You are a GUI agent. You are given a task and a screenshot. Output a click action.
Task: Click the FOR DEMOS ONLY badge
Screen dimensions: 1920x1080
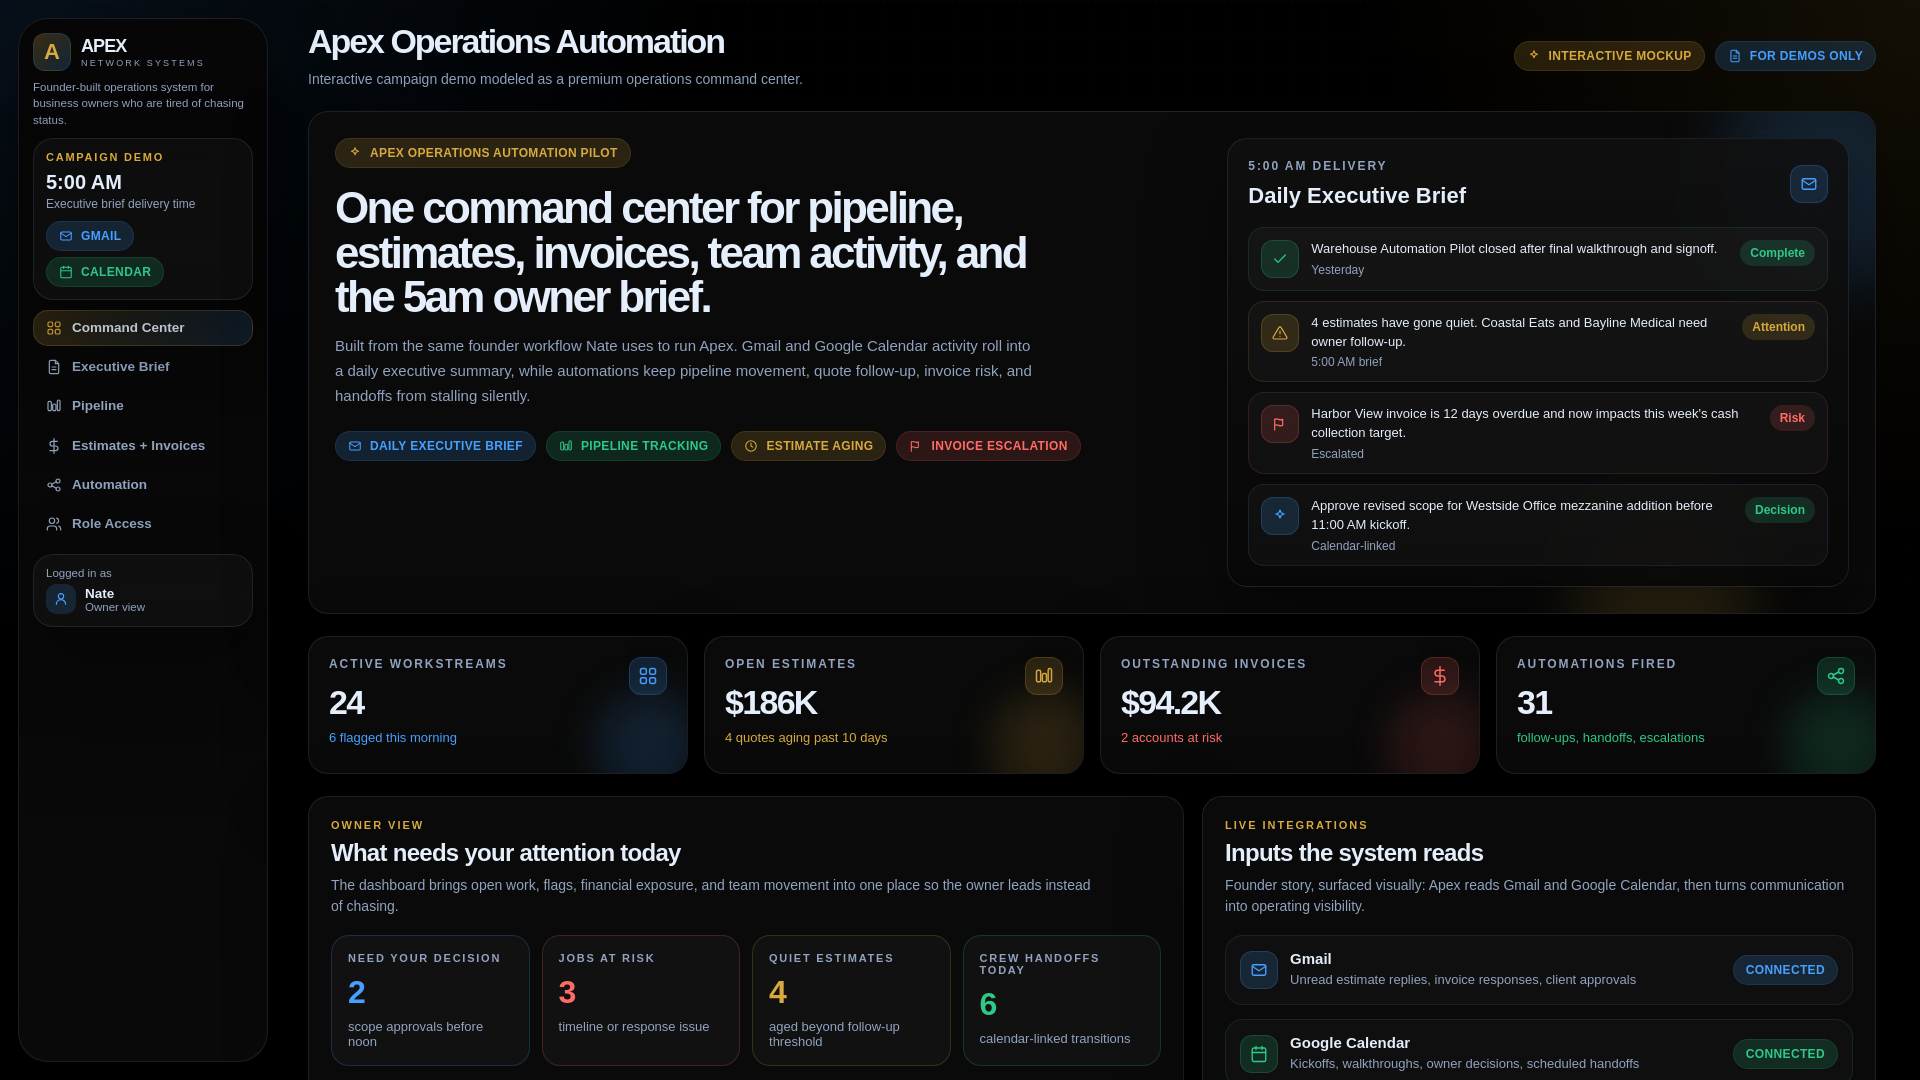coord(1795,56)
